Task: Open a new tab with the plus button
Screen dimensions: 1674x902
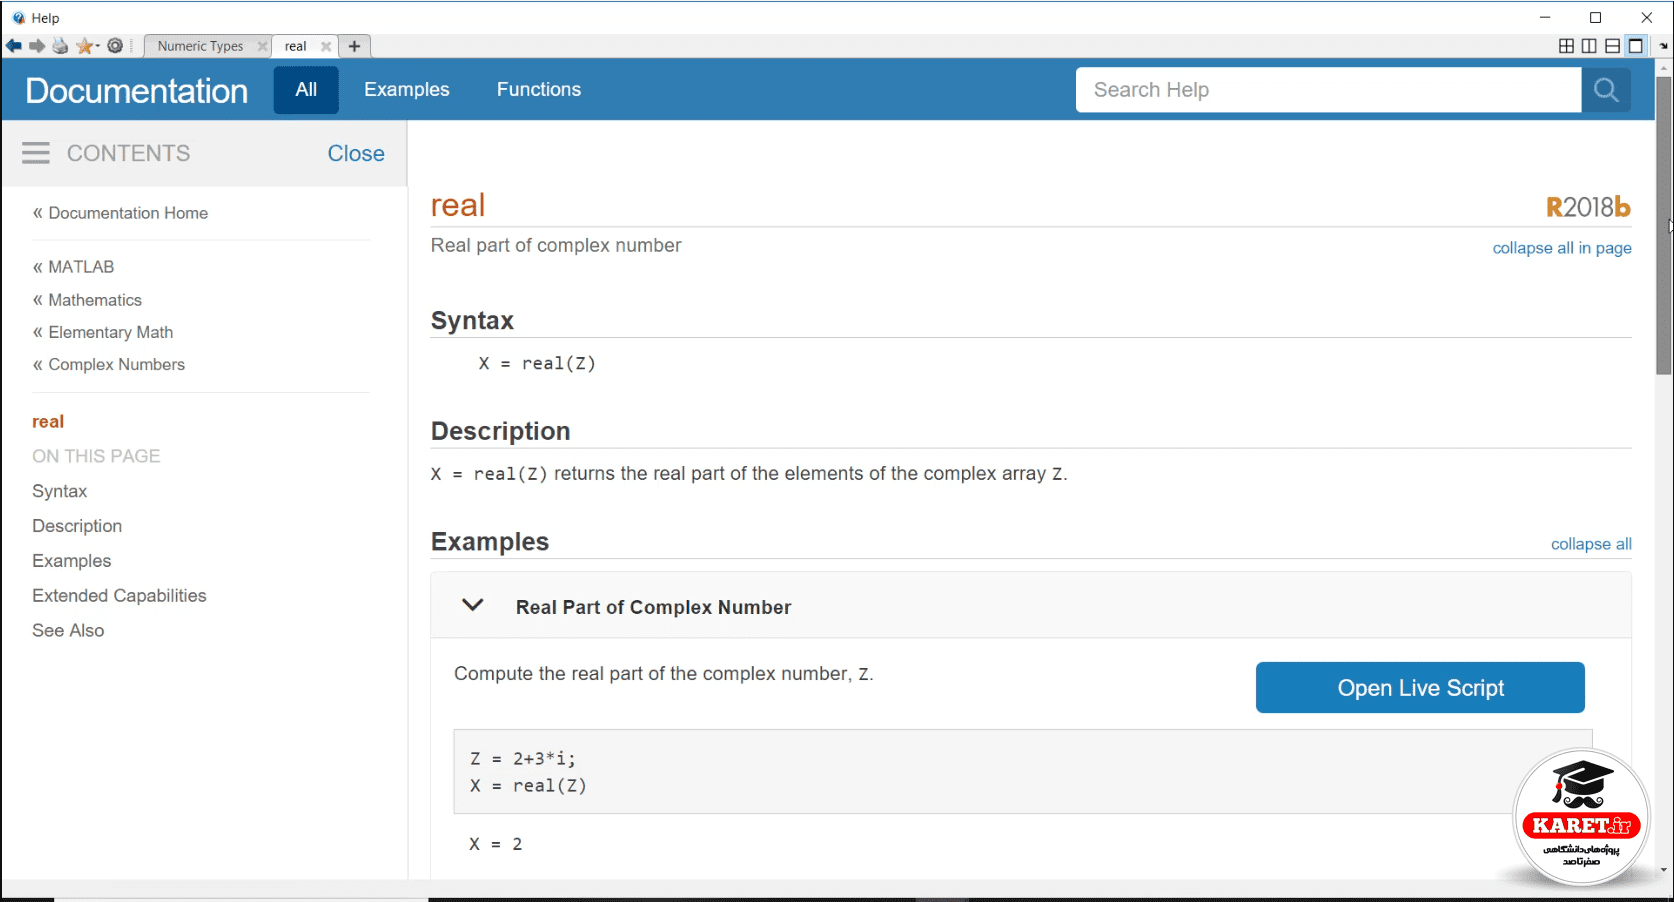Action: (x=354, y=46)
